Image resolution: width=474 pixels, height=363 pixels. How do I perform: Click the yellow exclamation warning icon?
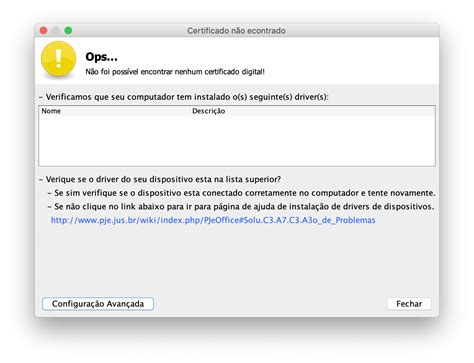(58, 59)
